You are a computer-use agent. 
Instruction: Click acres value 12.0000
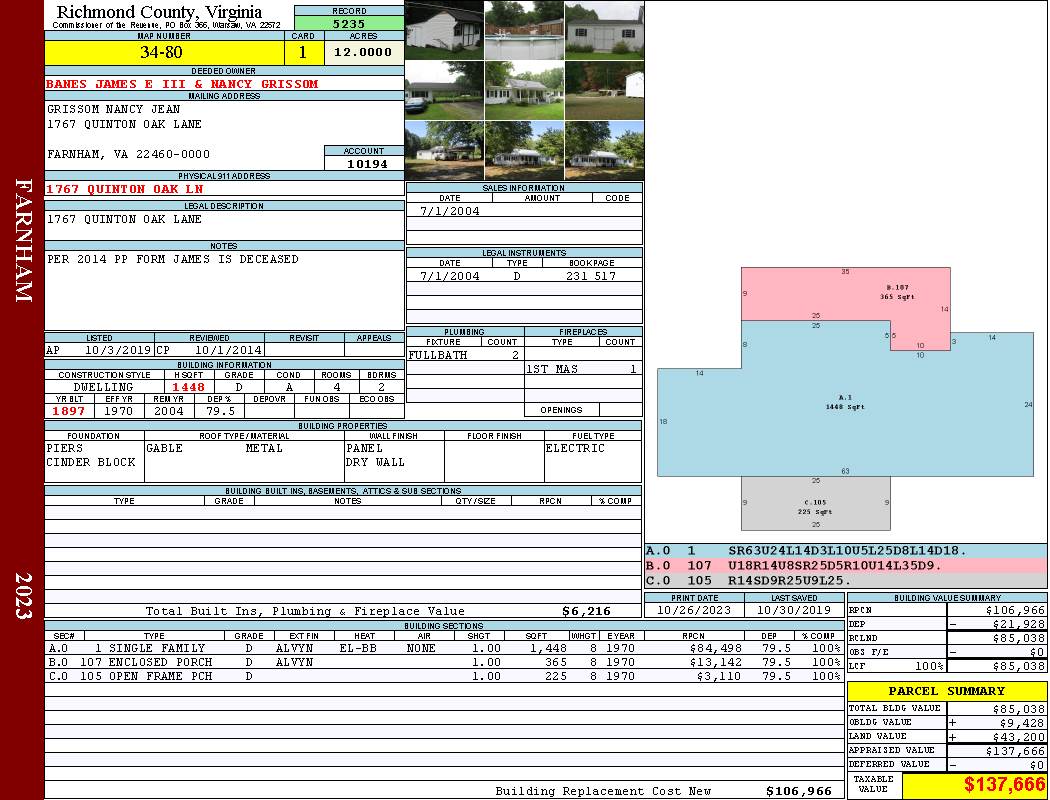coord(364,52)
